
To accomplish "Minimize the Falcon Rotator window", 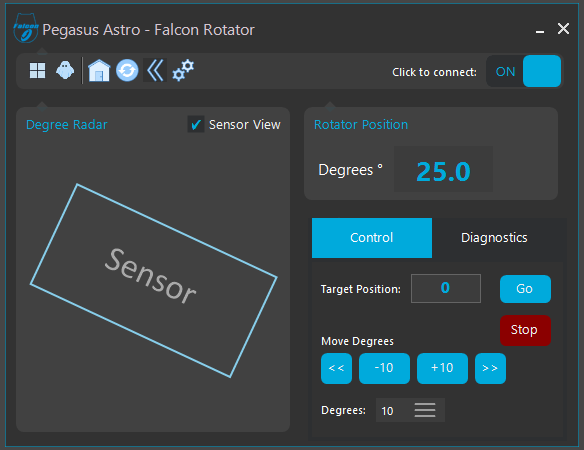I will pyautogui.click(x=540, y=30).
